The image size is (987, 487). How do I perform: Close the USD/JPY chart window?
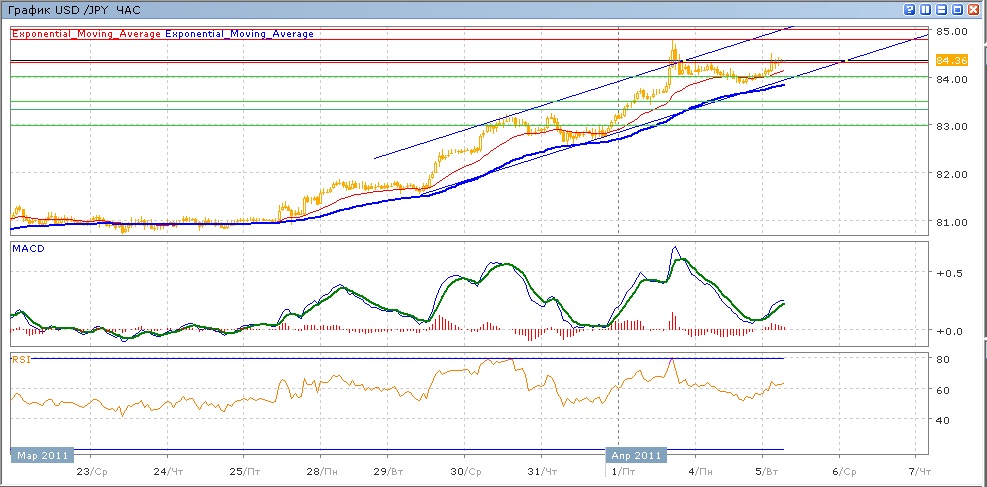pyautogui.click(x=973, y=9)
